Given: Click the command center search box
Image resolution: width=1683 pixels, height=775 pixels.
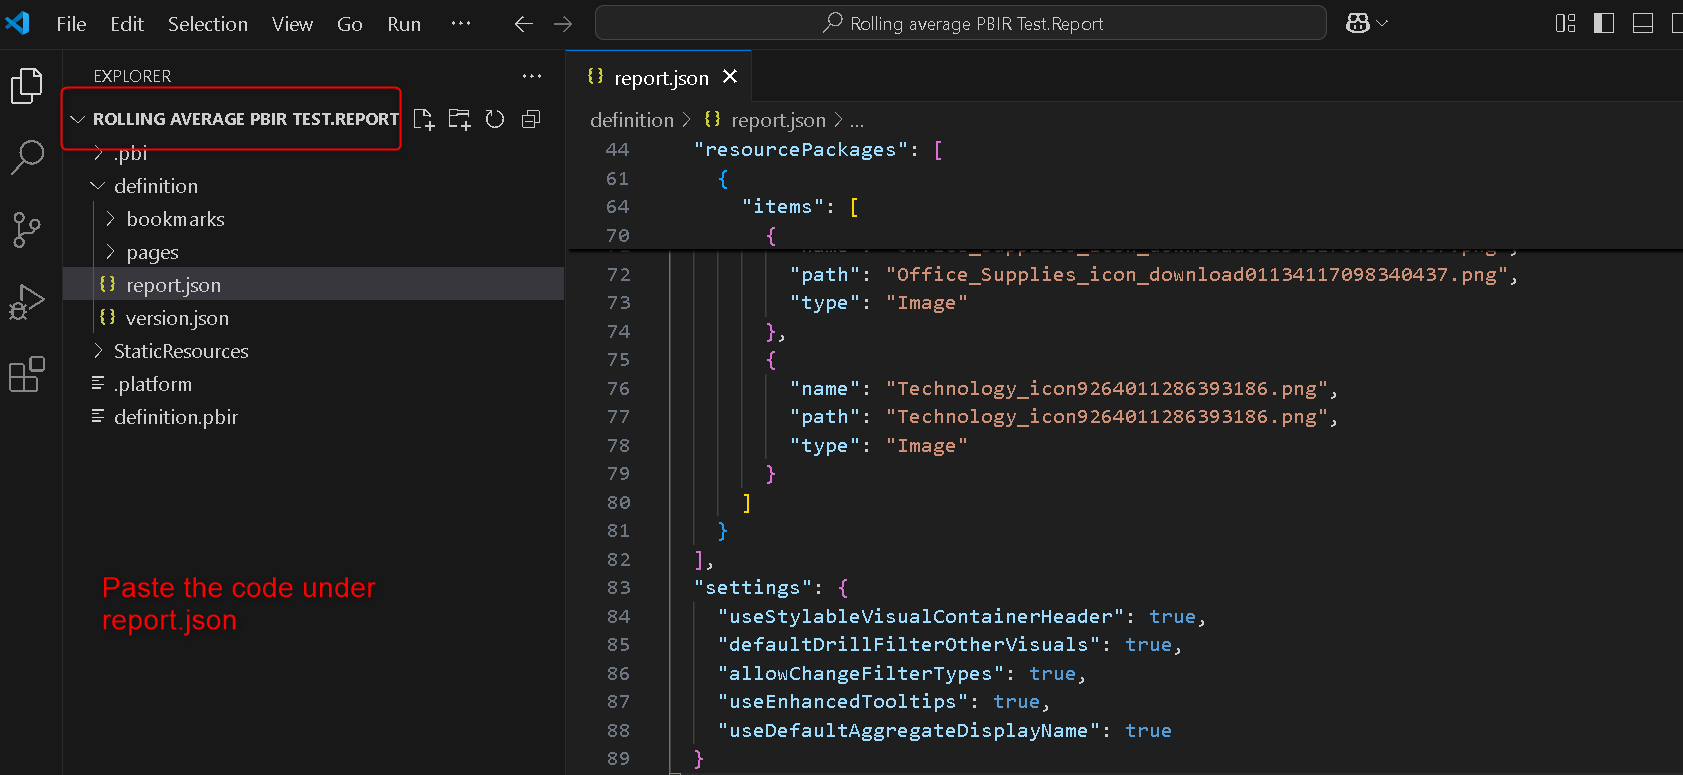Looking at the screenshot, I should tap(960, 24).
